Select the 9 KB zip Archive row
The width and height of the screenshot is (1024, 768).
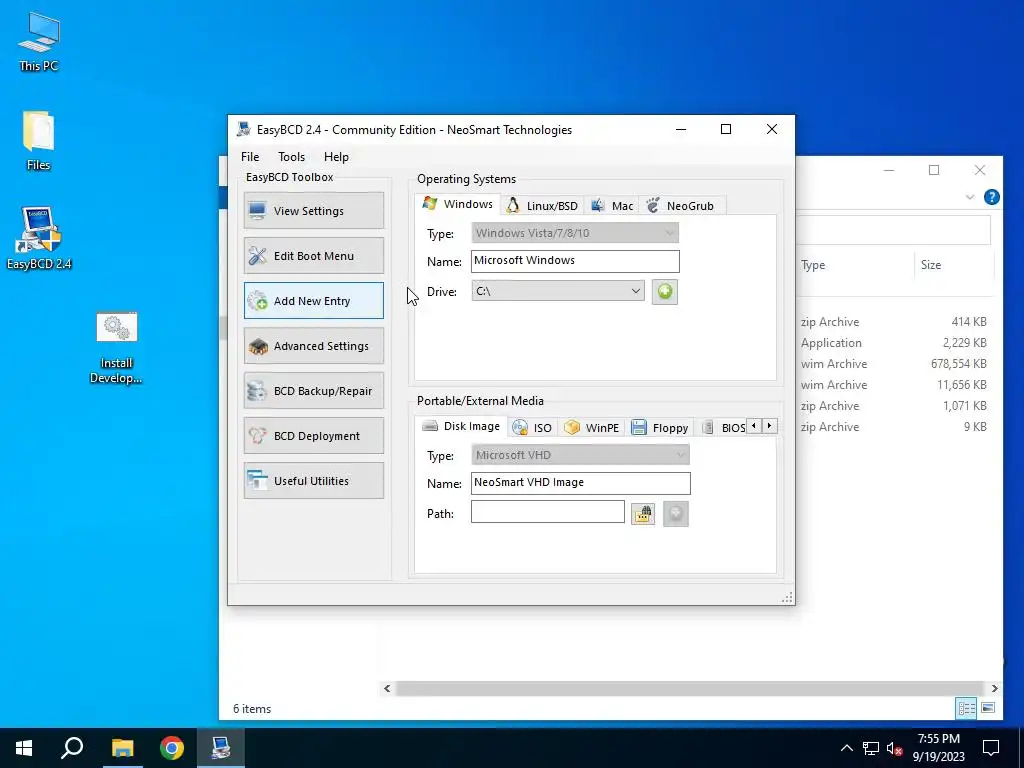pyautogui.click(x=896, y=426)
